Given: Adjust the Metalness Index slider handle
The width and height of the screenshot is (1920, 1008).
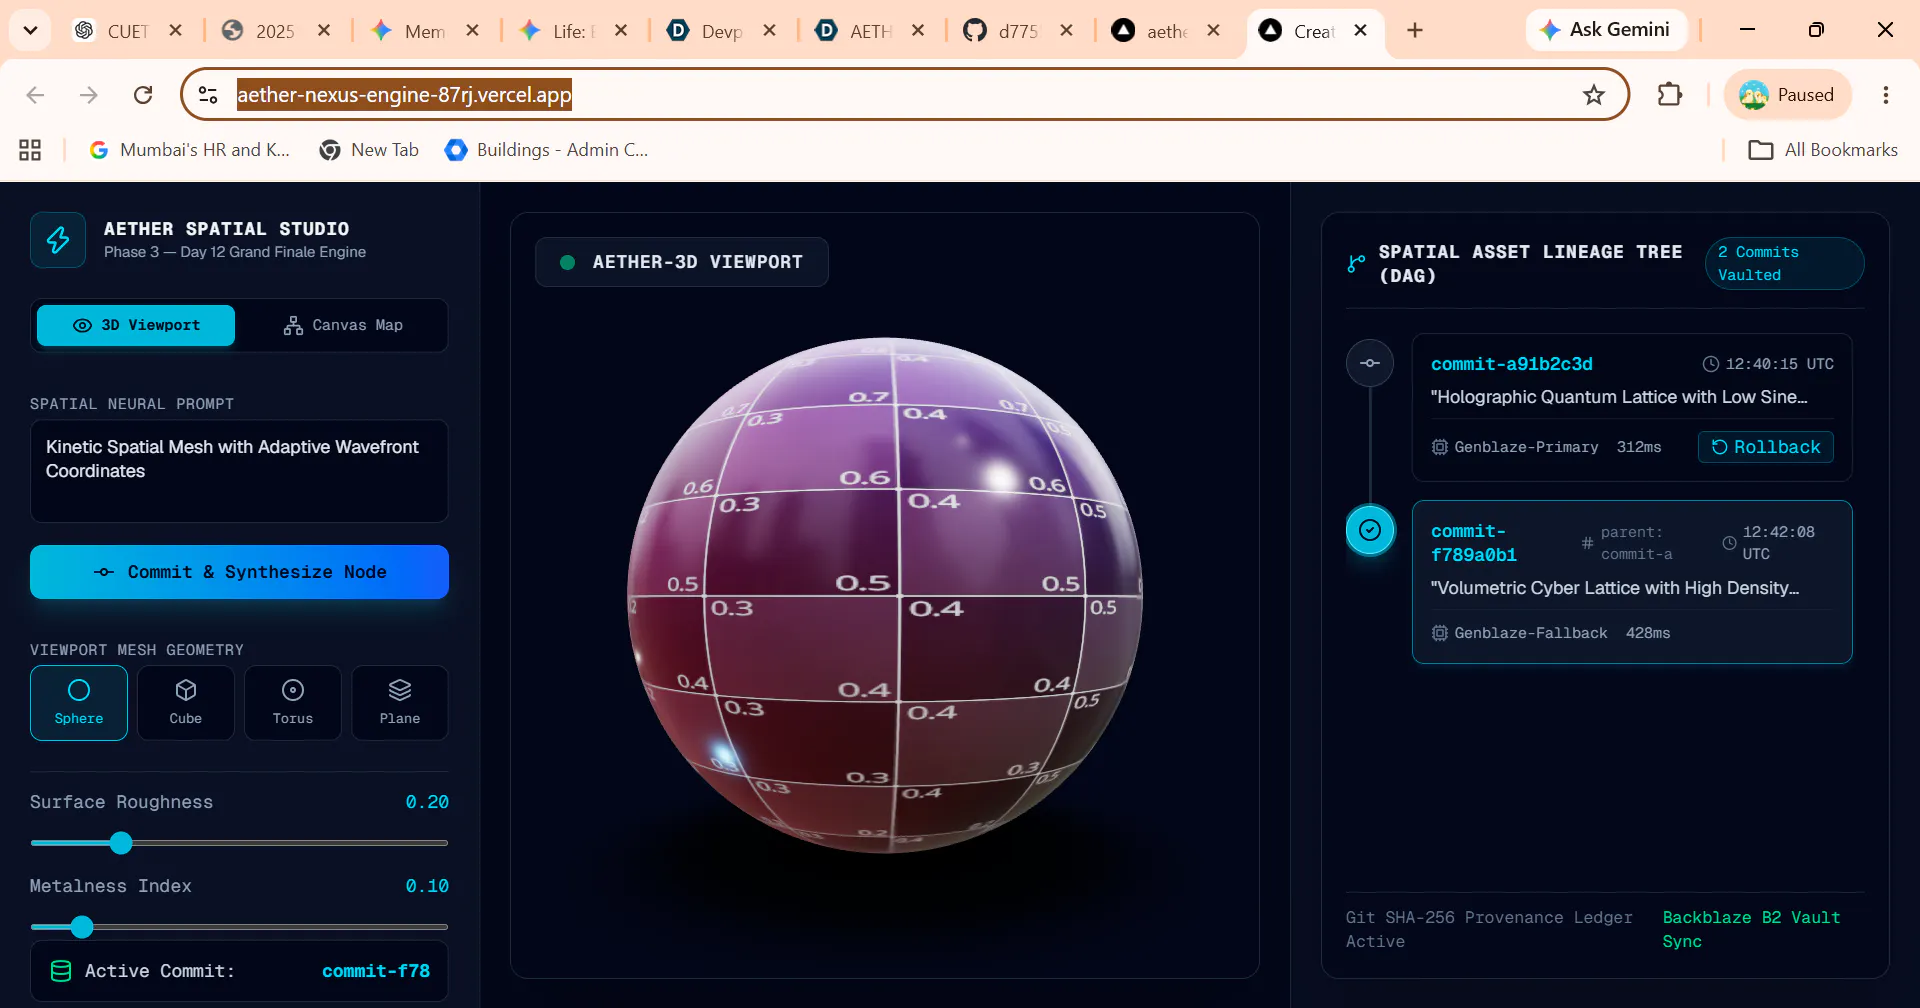Looking at the screenshot, I should (82, 927).
